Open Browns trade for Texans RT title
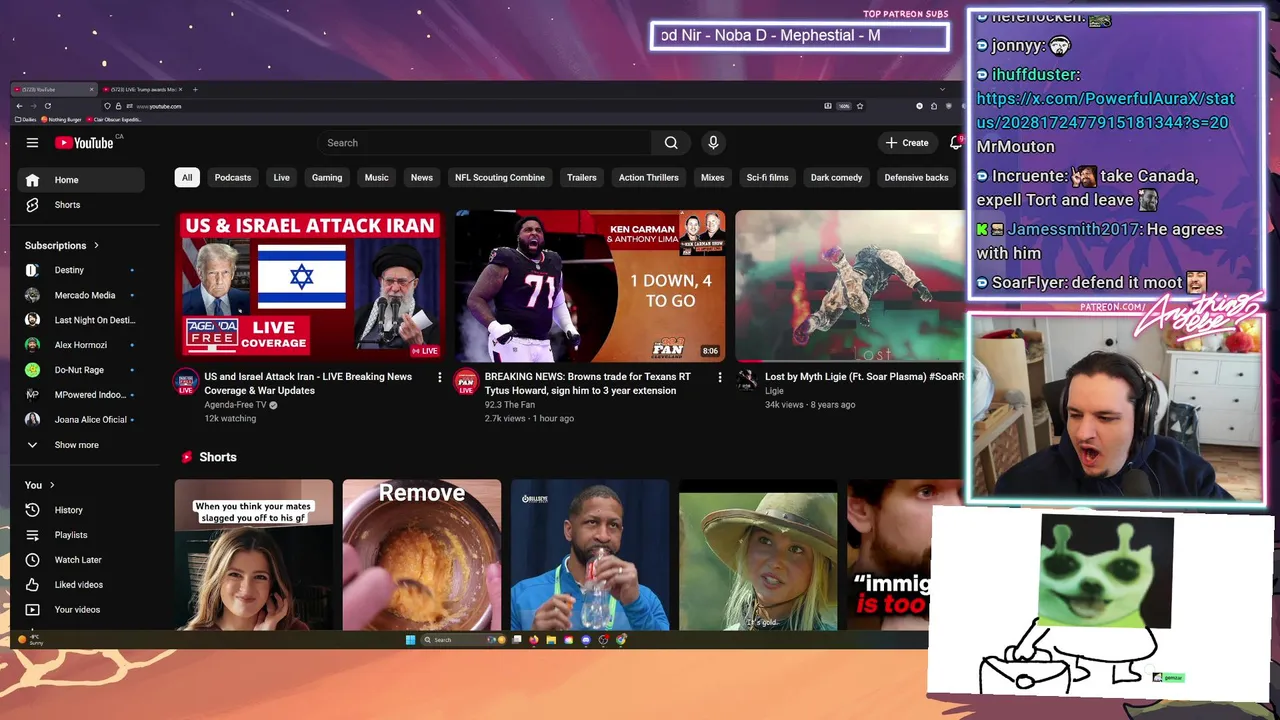Image resolution: width=1280 pixels, height=720 pixels. pos(588,383)
